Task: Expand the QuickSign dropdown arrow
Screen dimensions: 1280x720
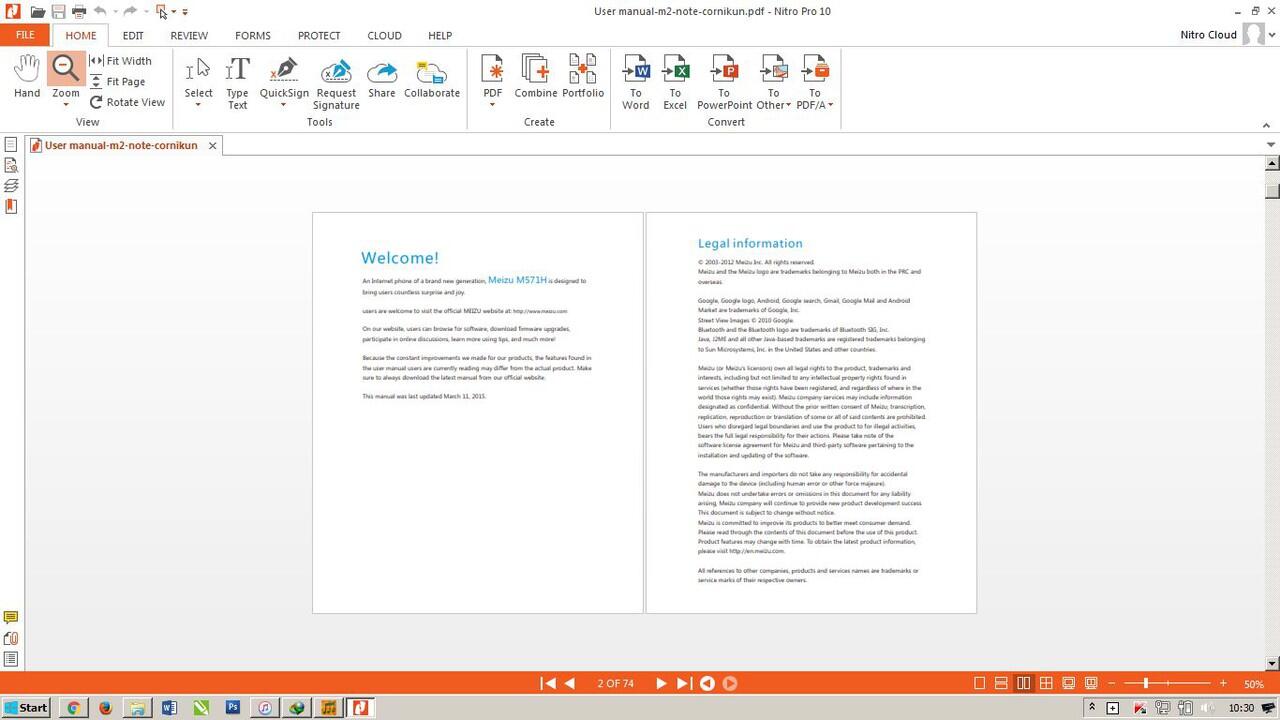Action: 283,105
